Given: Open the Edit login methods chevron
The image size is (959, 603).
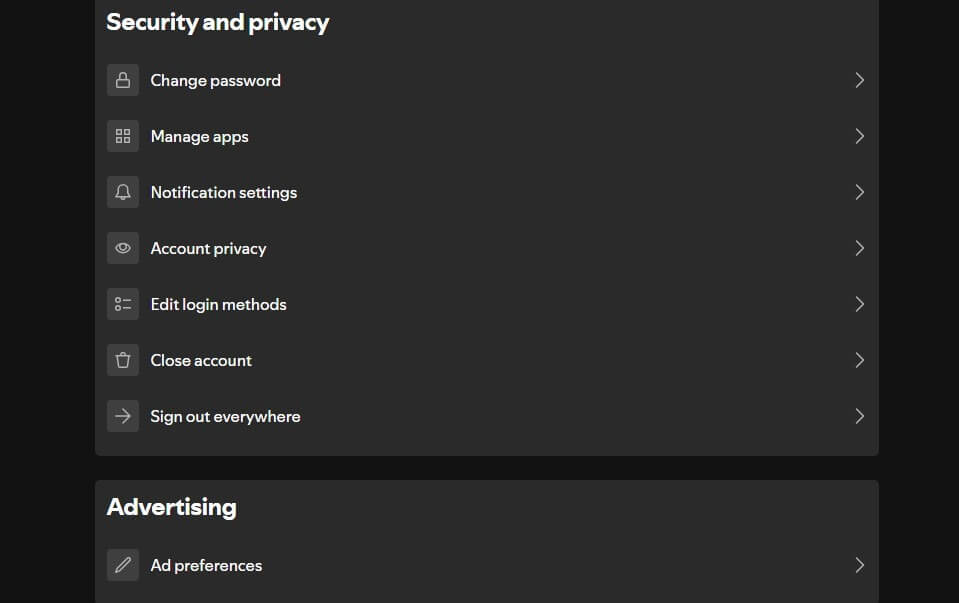Looking at the screenshot, I should 859,304.
